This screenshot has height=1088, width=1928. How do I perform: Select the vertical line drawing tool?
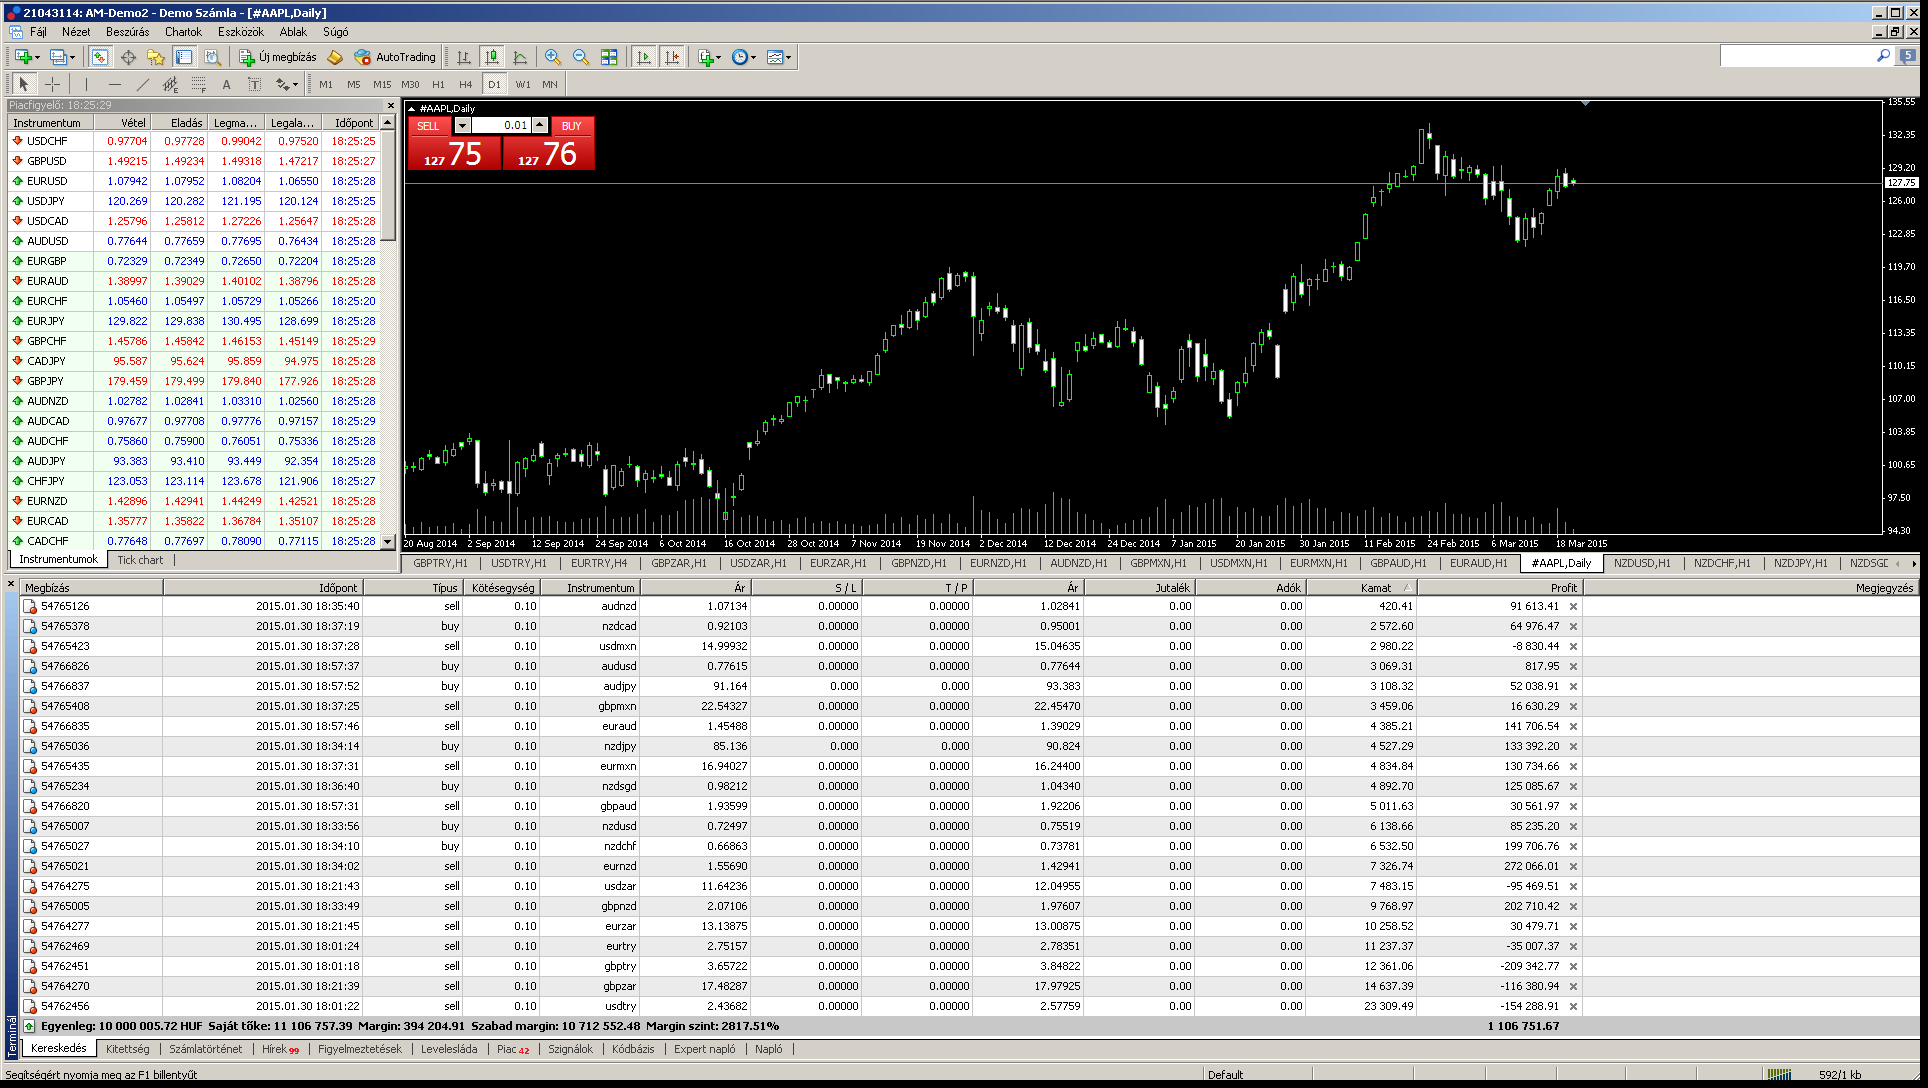[86, 84]
